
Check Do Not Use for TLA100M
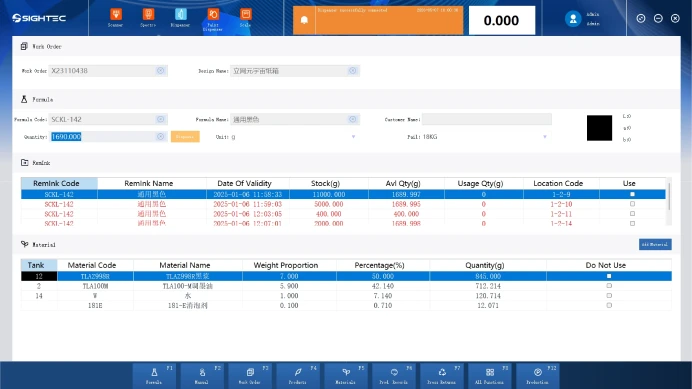(x=609, y=286)
